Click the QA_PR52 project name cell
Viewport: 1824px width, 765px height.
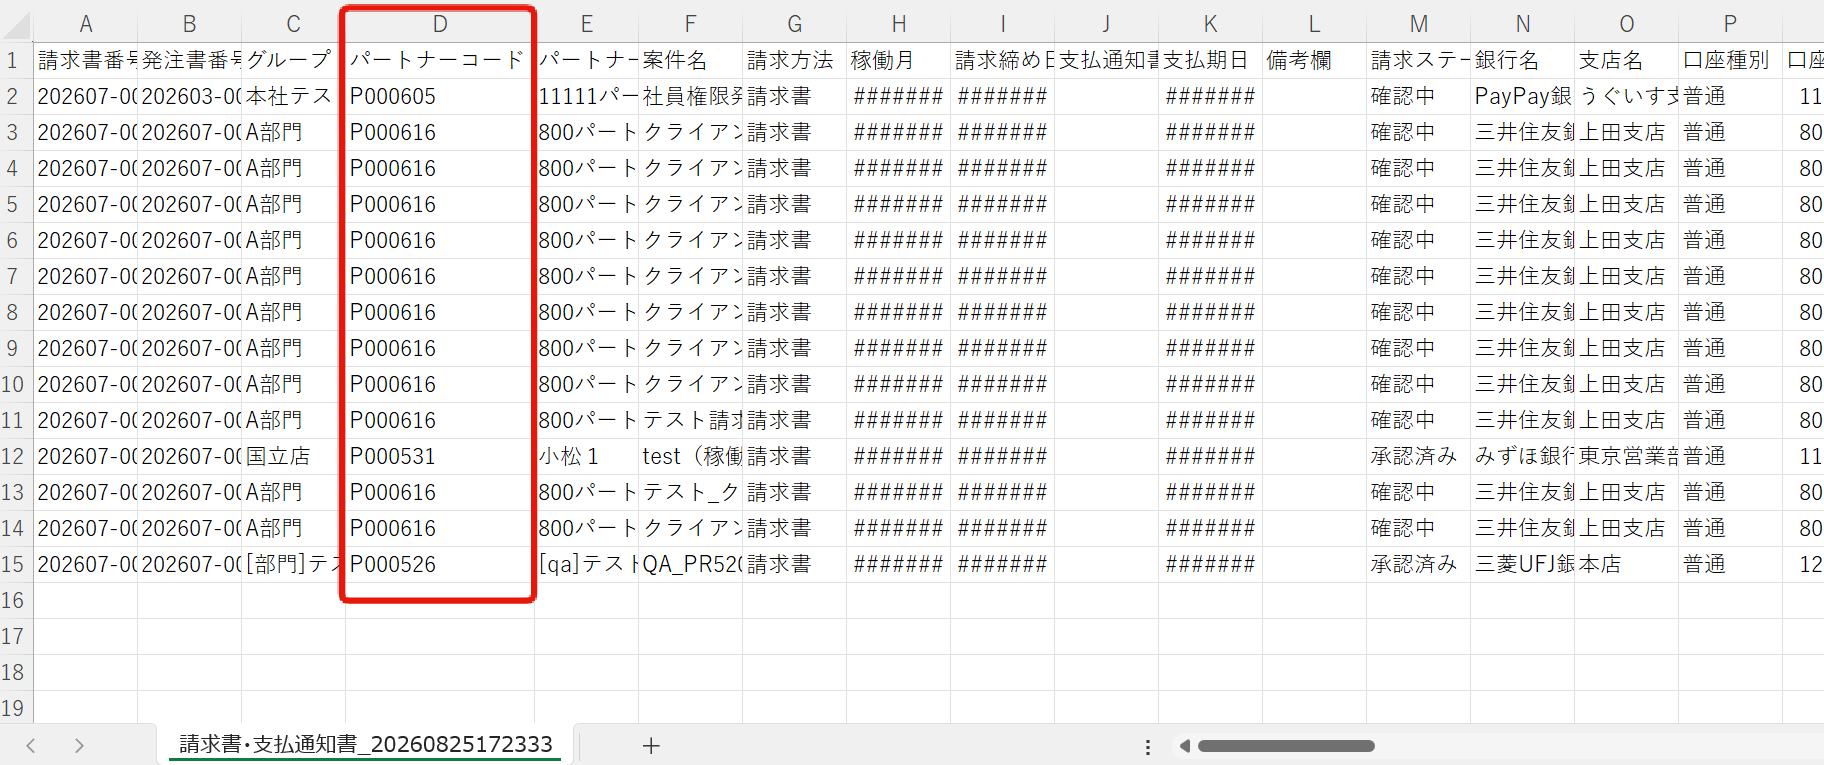[691, 564]
